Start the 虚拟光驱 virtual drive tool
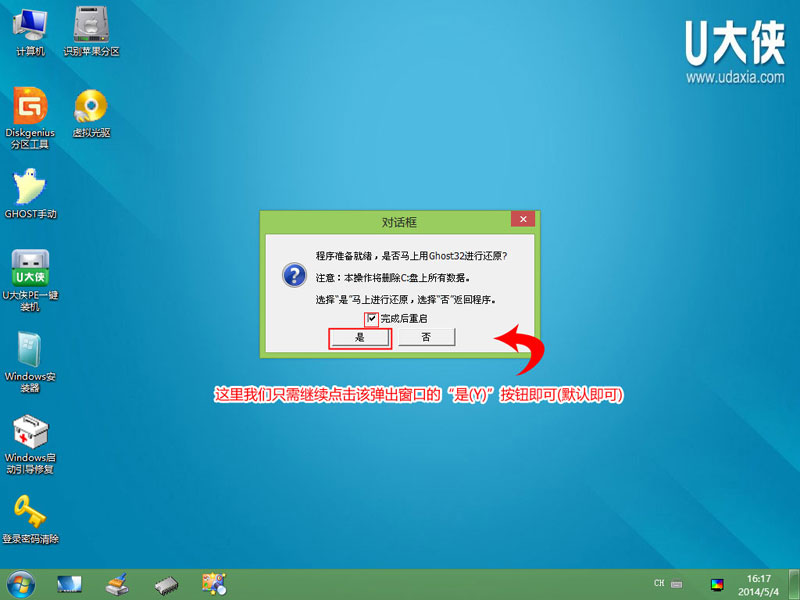Viewport: 800px width, 600px height. click(90, 110)
